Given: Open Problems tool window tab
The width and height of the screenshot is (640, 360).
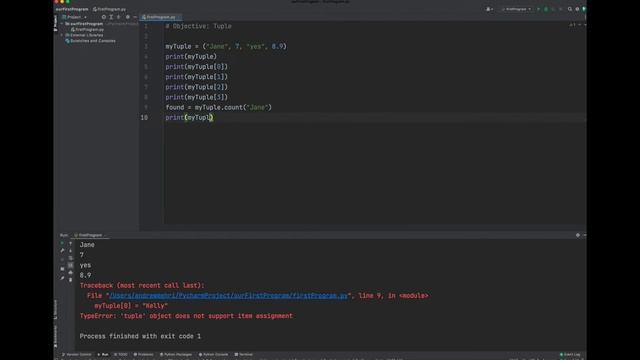Looking at the screenshot, I should coord(144,354).
